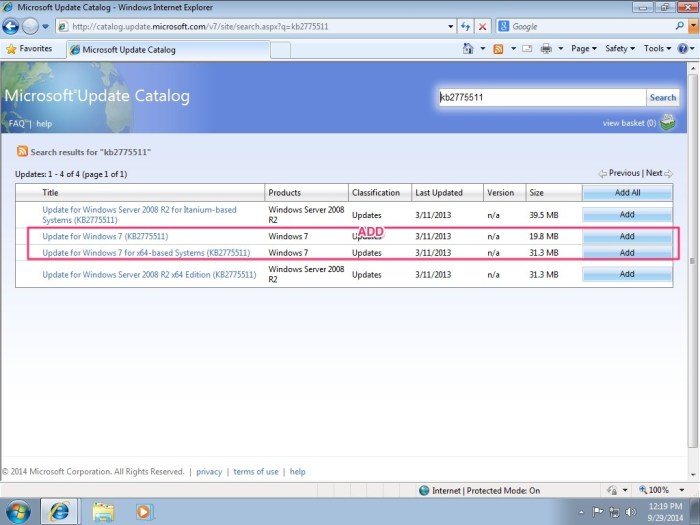Open Windows Explorer folder taskbar icon
The height and width of the screenshot is (525, 700).
pos(104,512)
